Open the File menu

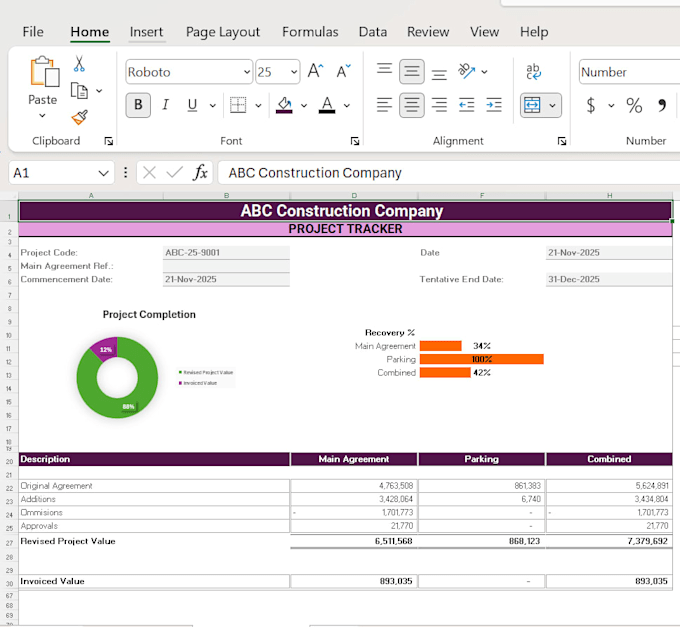tap(33, 32)
